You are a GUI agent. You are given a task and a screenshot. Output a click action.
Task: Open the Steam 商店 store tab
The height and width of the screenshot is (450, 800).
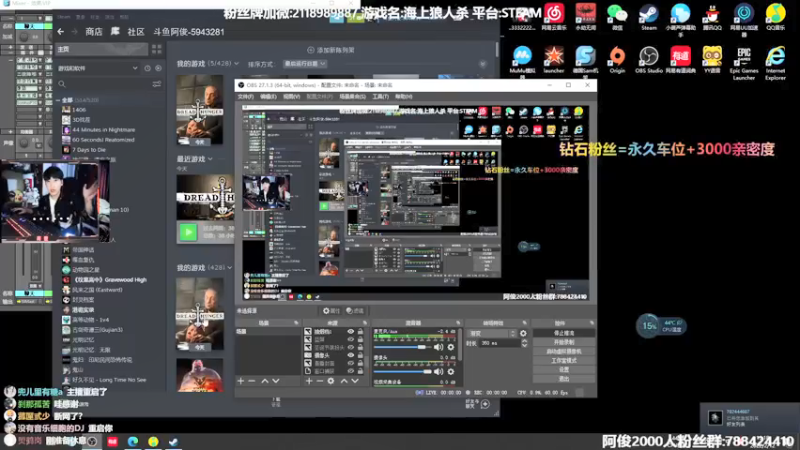click(93, 32)
